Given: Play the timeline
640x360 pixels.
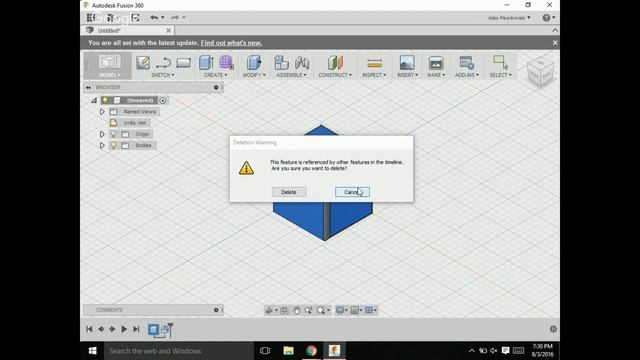Looking at the screenshot, I should click(124, 329).
